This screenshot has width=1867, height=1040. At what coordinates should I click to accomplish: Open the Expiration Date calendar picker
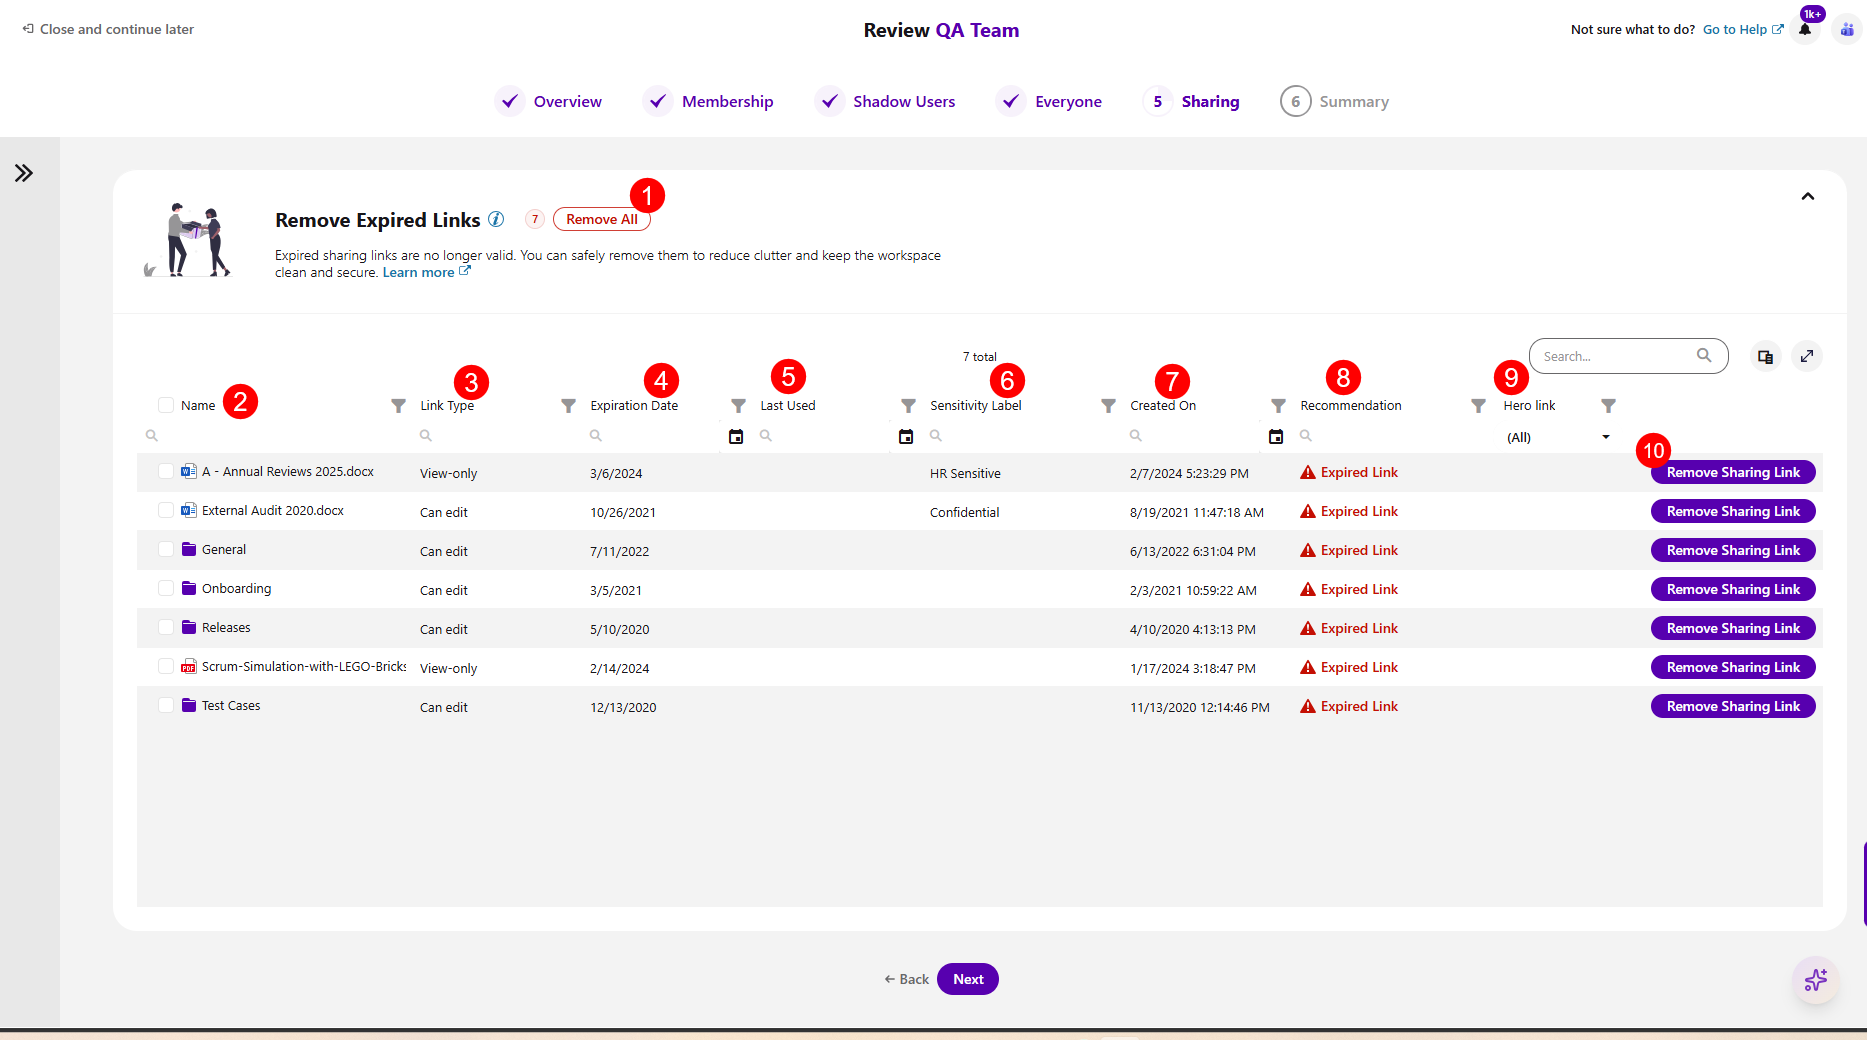pyautogui.click(x=736, y=436)
